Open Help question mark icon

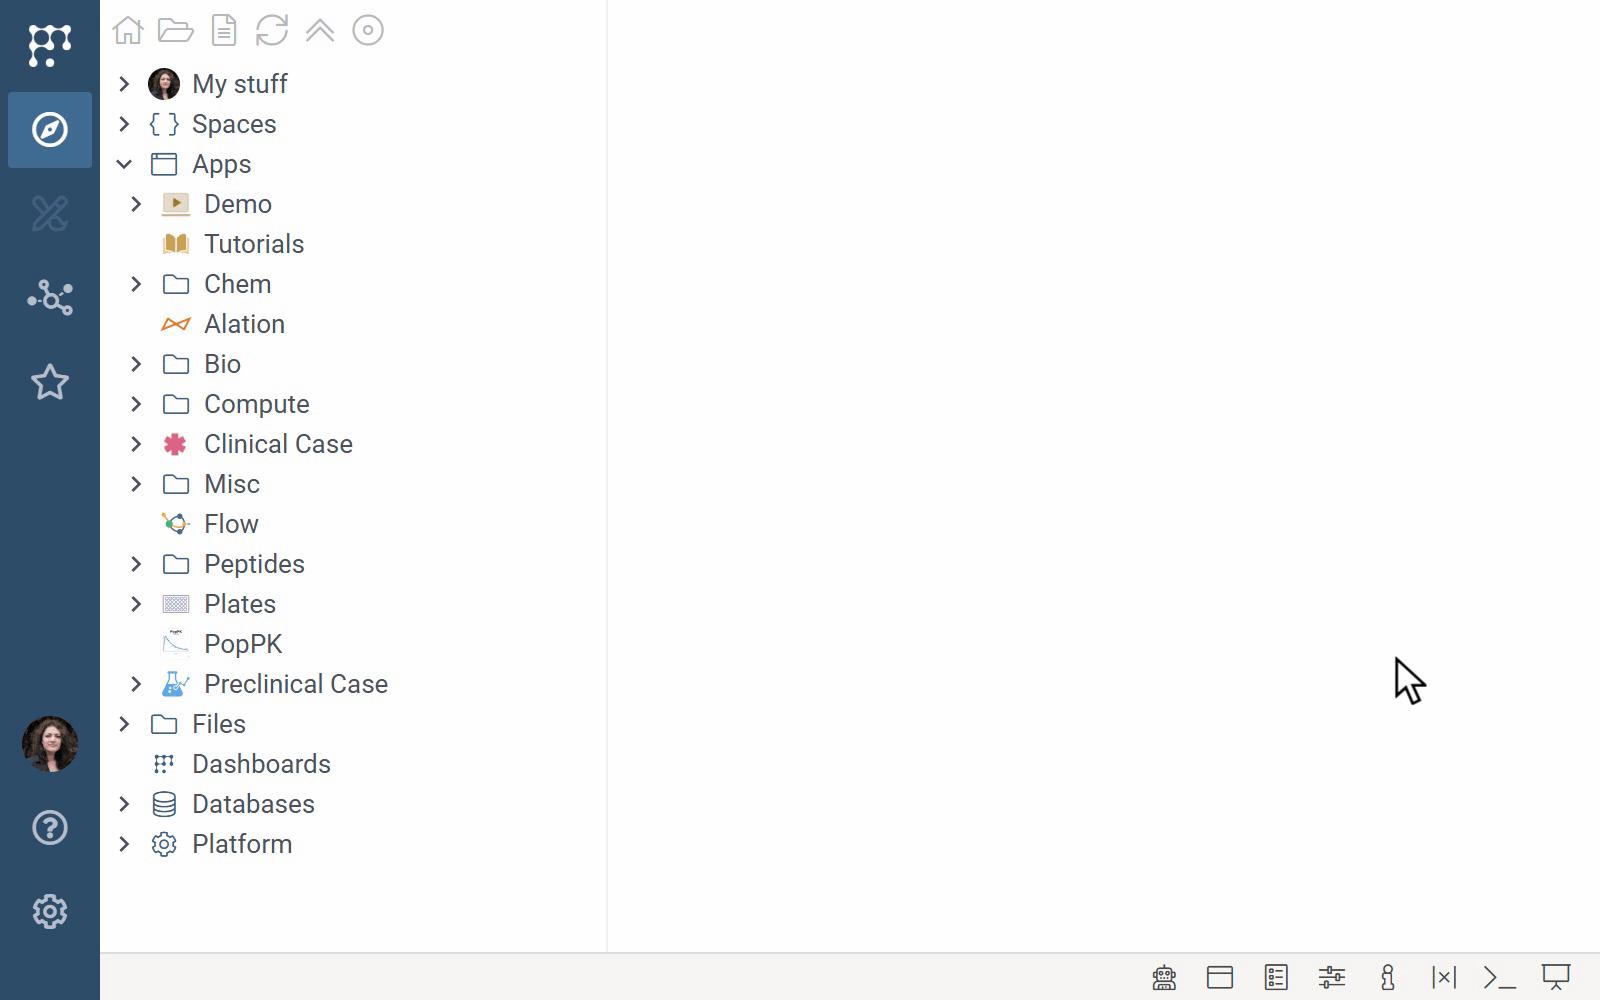(x=49, y=828)
